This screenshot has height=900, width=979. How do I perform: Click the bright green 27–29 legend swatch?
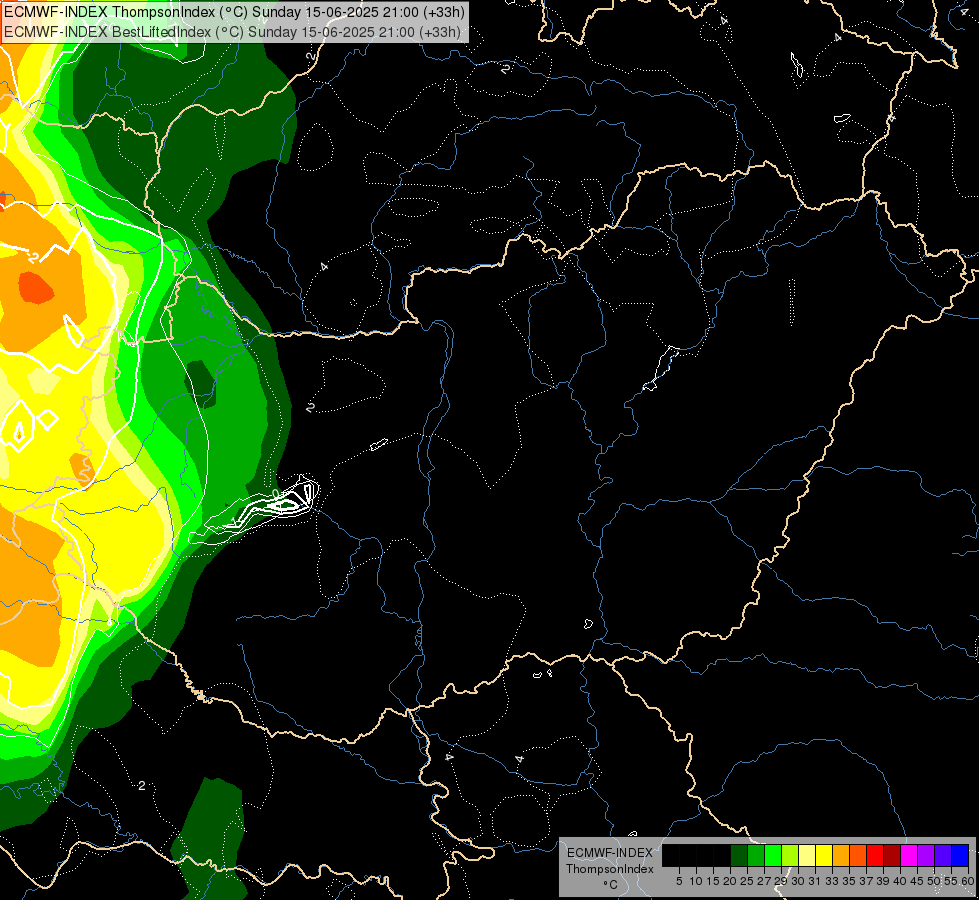773,855
